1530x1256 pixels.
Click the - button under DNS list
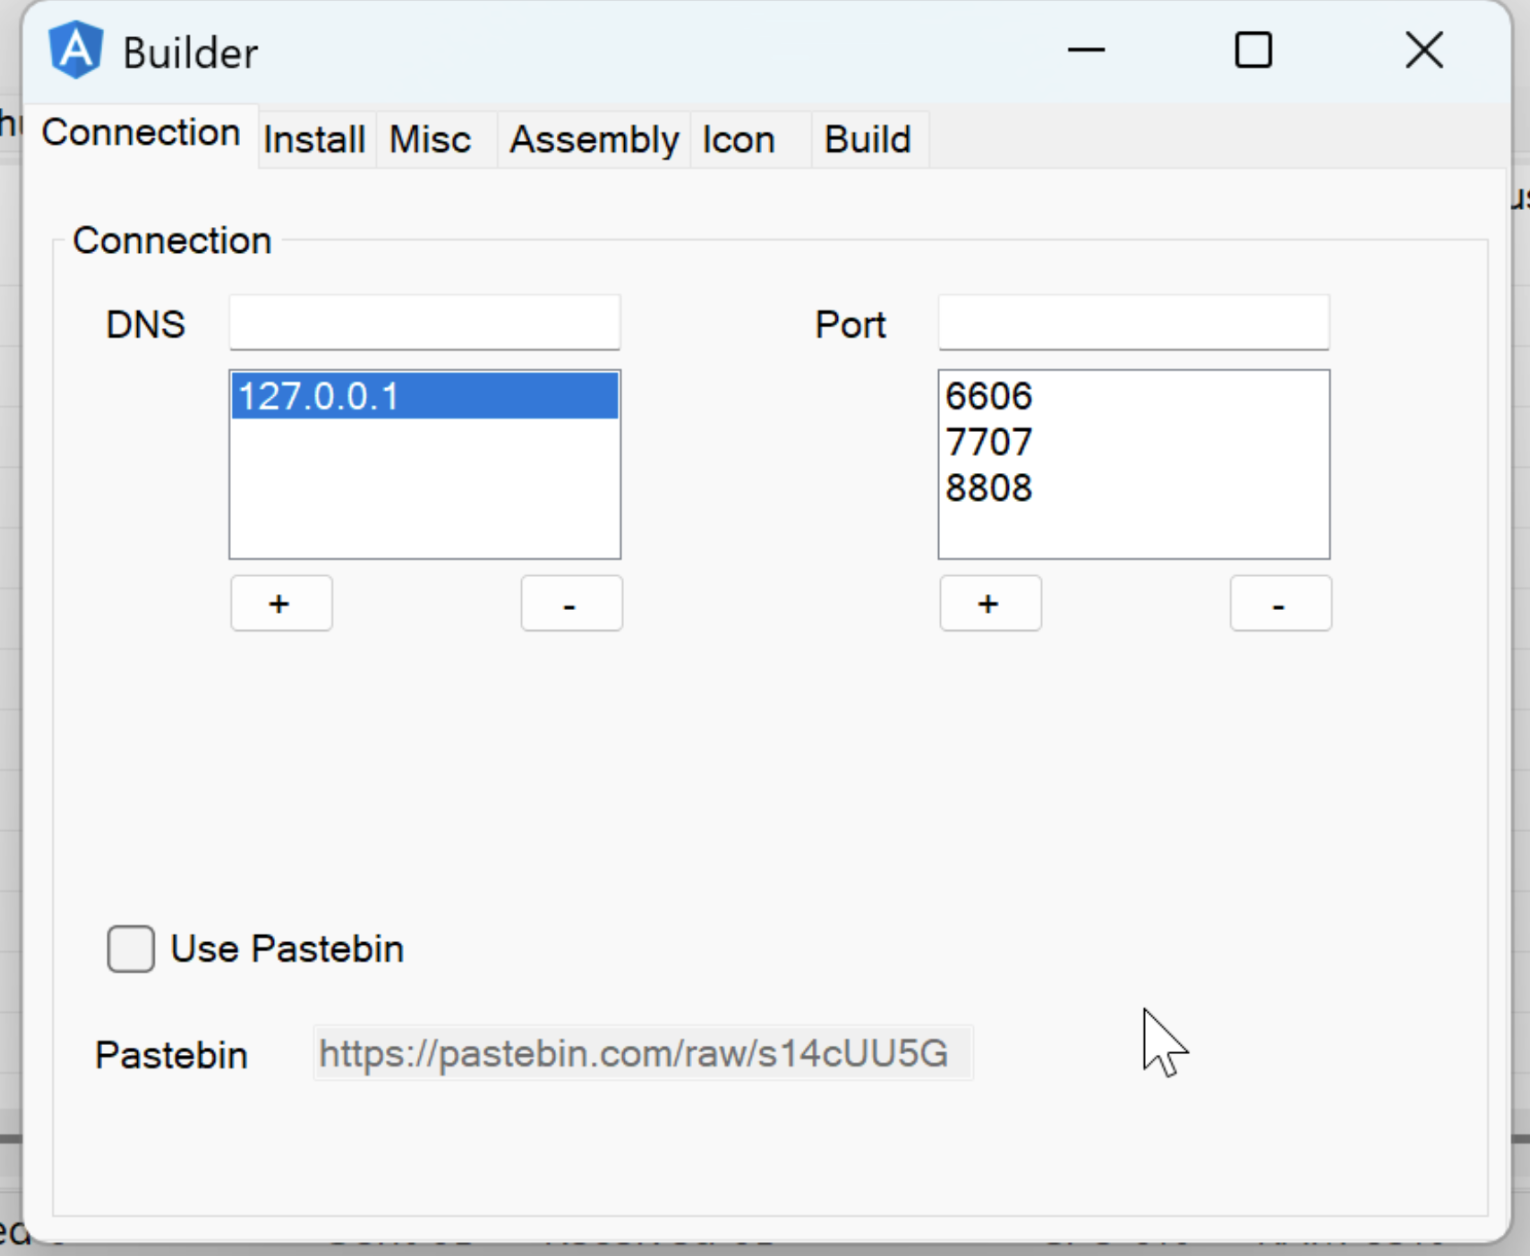pos(570,603)
